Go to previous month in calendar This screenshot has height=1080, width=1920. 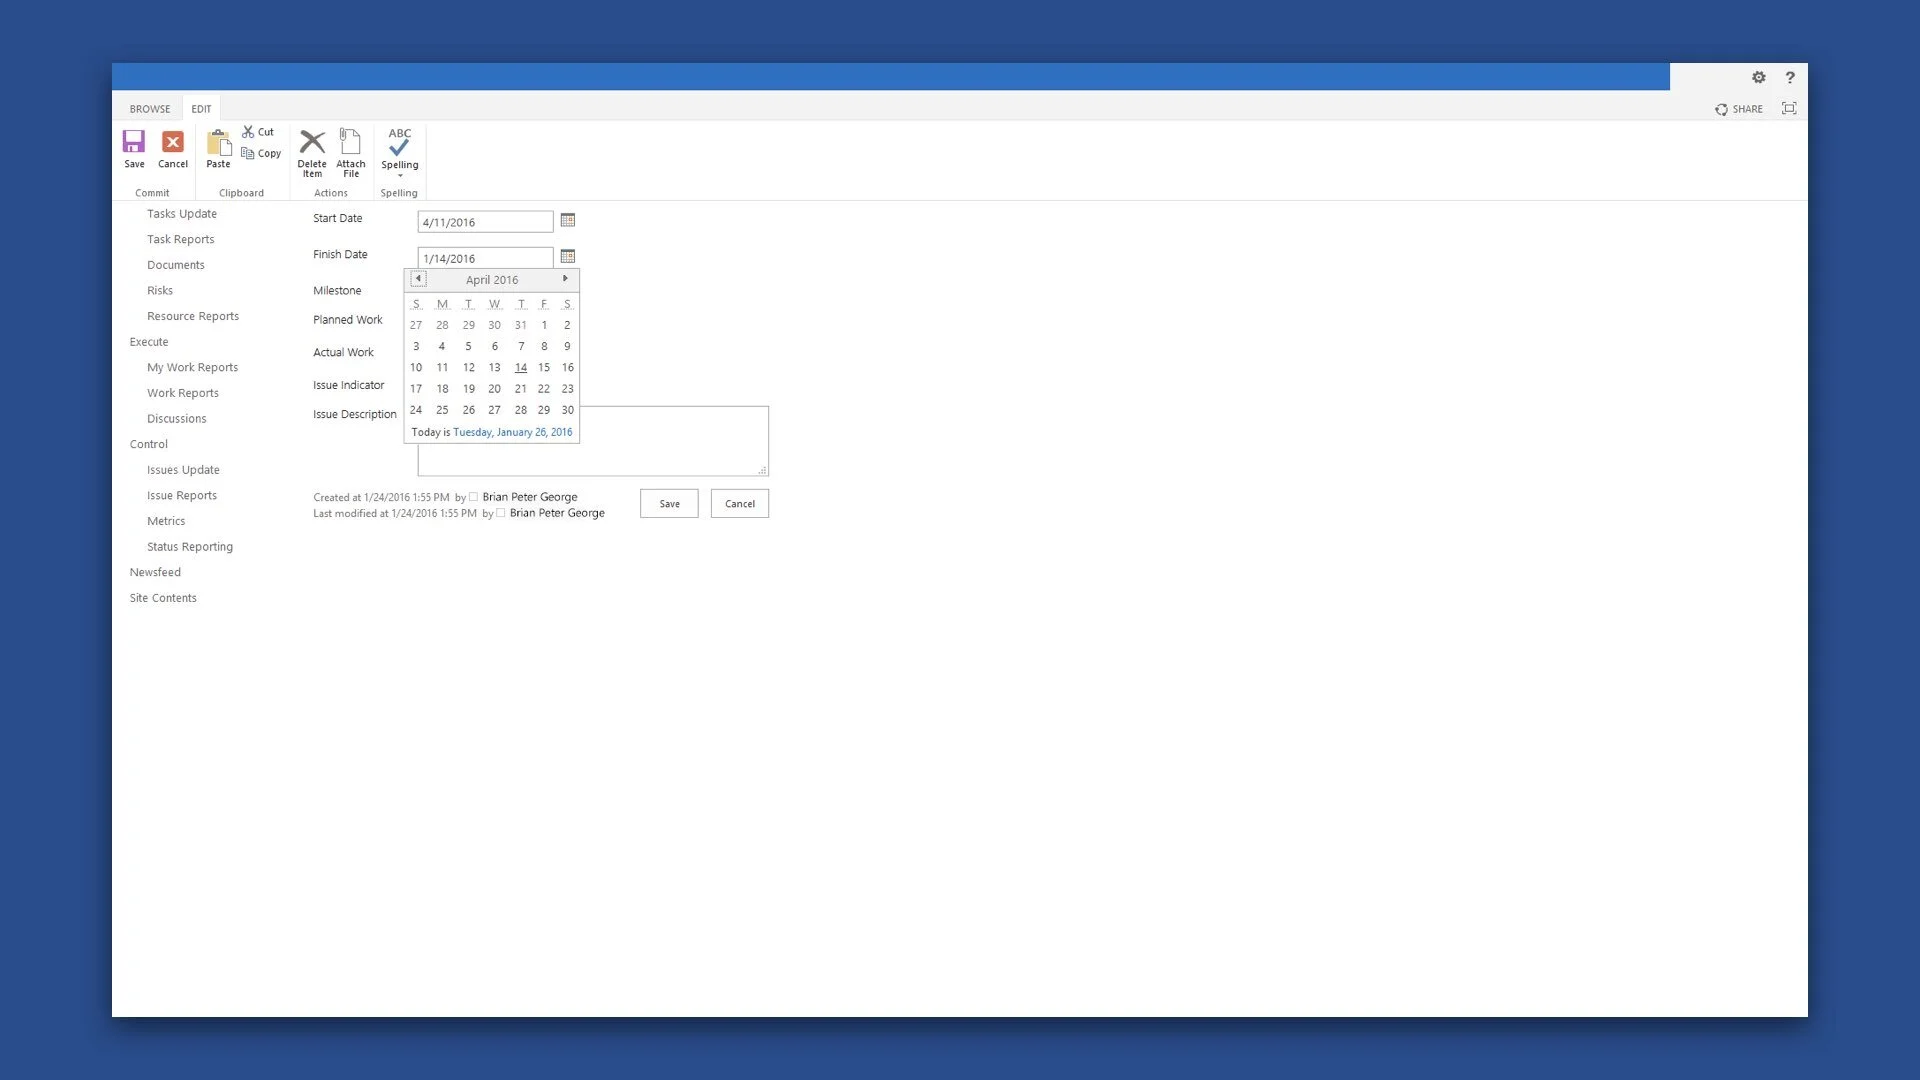(x=418, y=279)
